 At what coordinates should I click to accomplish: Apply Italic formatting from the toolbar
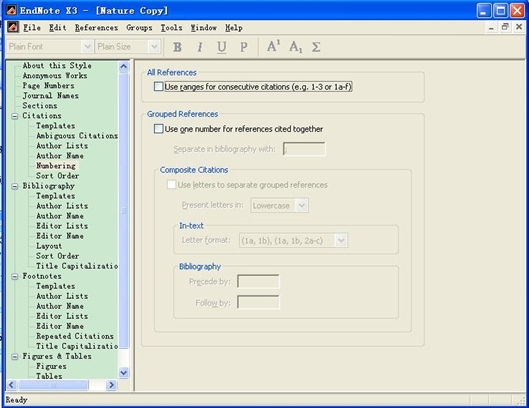click(x=200, y=47)
